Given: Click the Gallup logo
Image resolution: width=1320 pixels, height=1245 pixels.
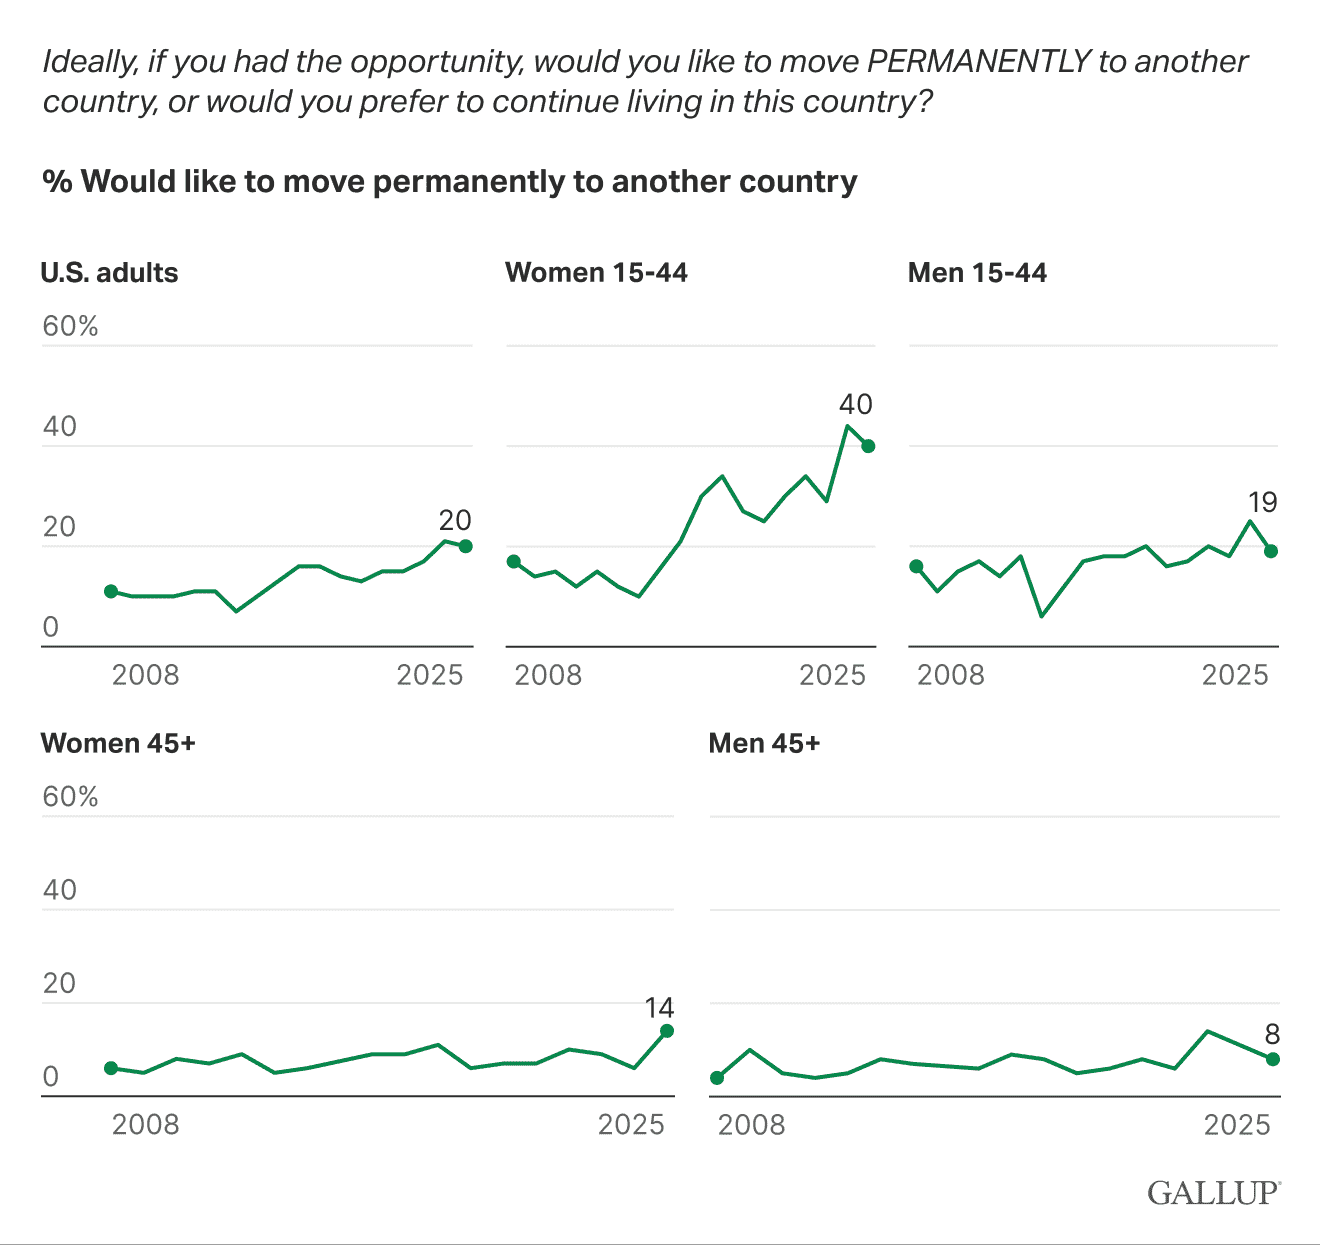Looking at the screenshot, I should pos(1213,1192).
